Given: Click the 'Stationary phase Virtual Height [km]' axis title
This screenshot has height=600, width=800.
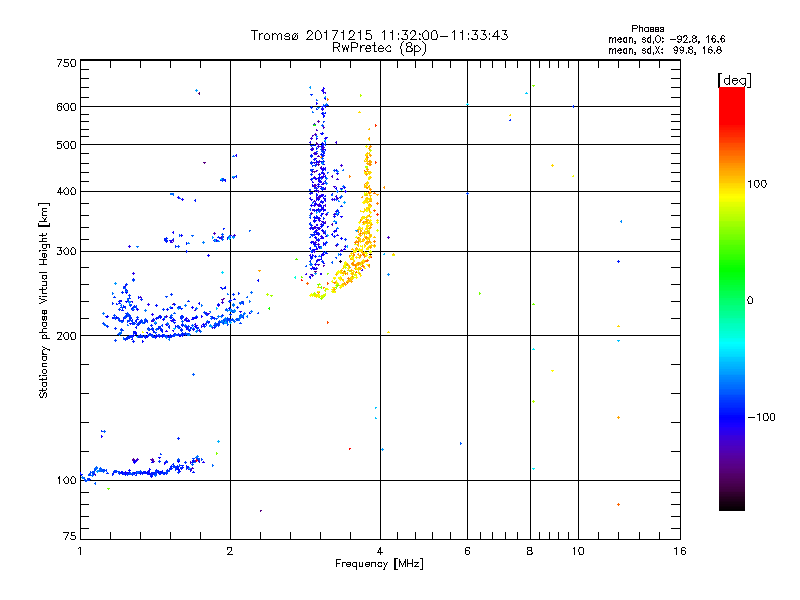Looking at the screenshot, I should [44, 300].
